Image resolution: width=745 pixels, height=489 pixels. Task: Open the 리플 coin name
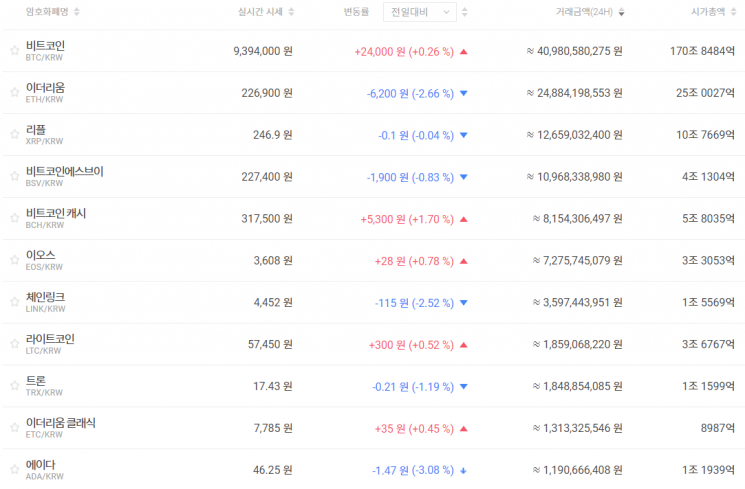[36, 129]
